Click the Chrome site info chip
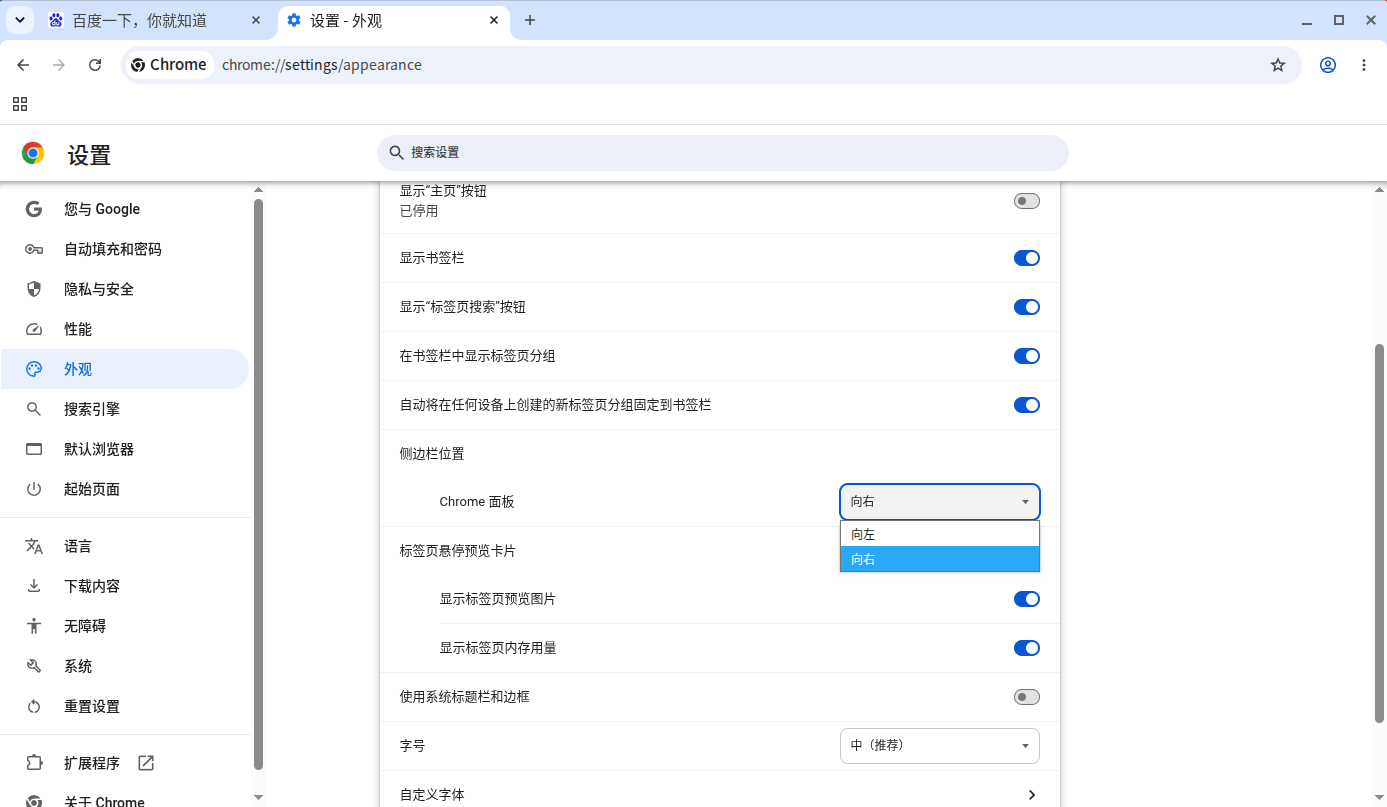 [x=169, y=65]
